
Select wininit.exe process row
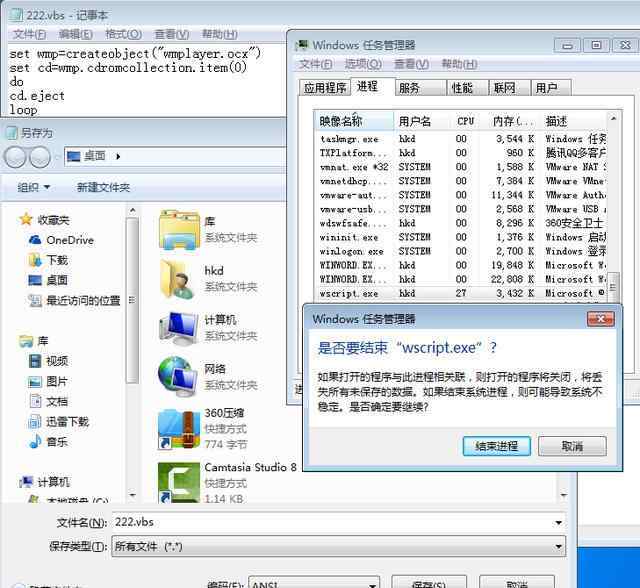coord(461,237)
